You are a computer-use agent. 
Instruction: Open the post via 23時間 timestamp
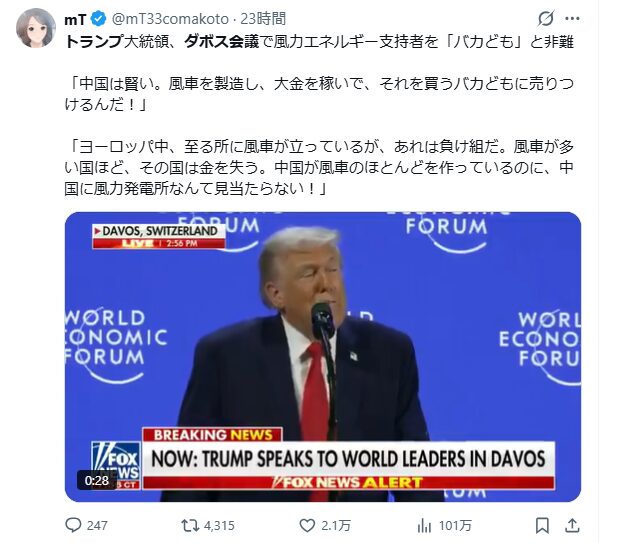[263, 19]
